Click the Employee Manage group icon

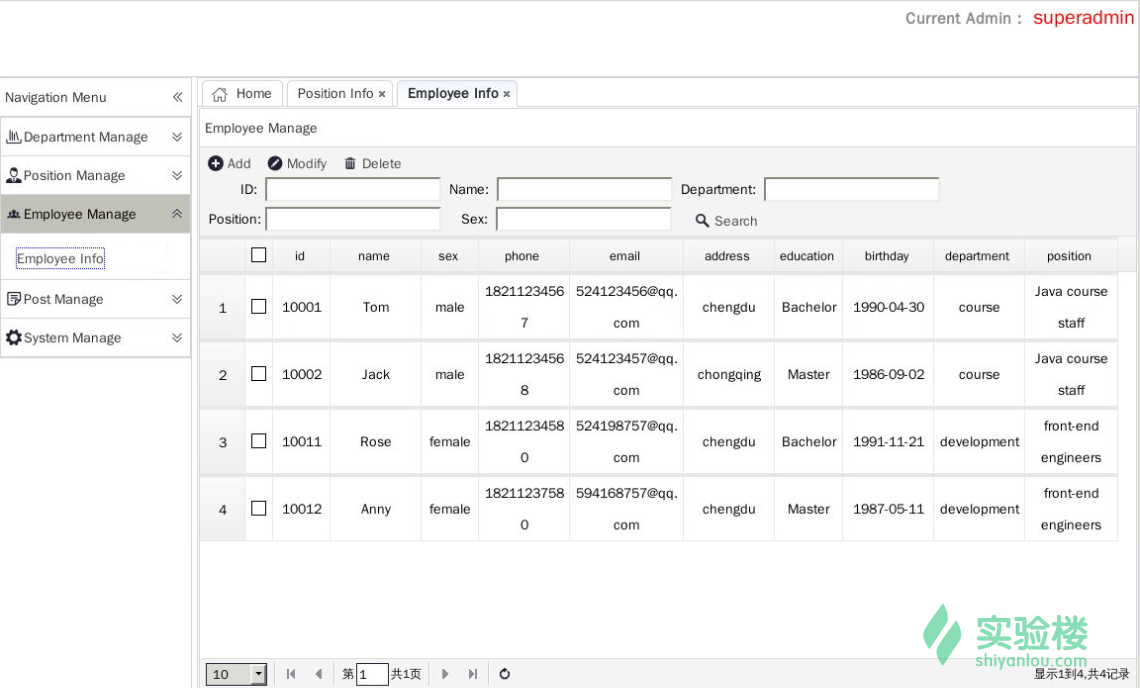(x=13, y=214)
